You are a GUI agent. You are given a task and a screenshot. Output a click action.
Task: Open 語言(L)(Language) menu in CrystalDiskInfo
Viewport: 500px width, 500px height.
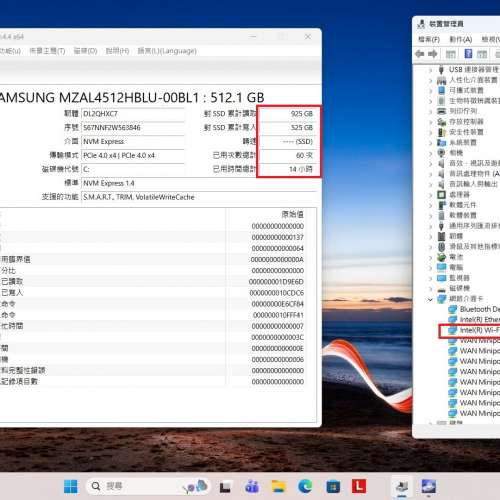tap(167, 51)
